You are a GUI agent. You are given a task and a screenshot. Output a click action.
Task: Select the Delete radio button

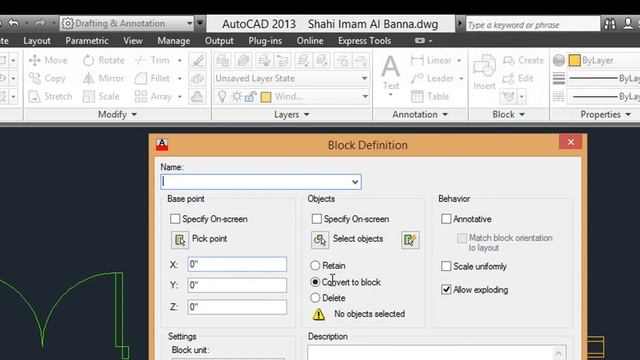tap(315, 298)
